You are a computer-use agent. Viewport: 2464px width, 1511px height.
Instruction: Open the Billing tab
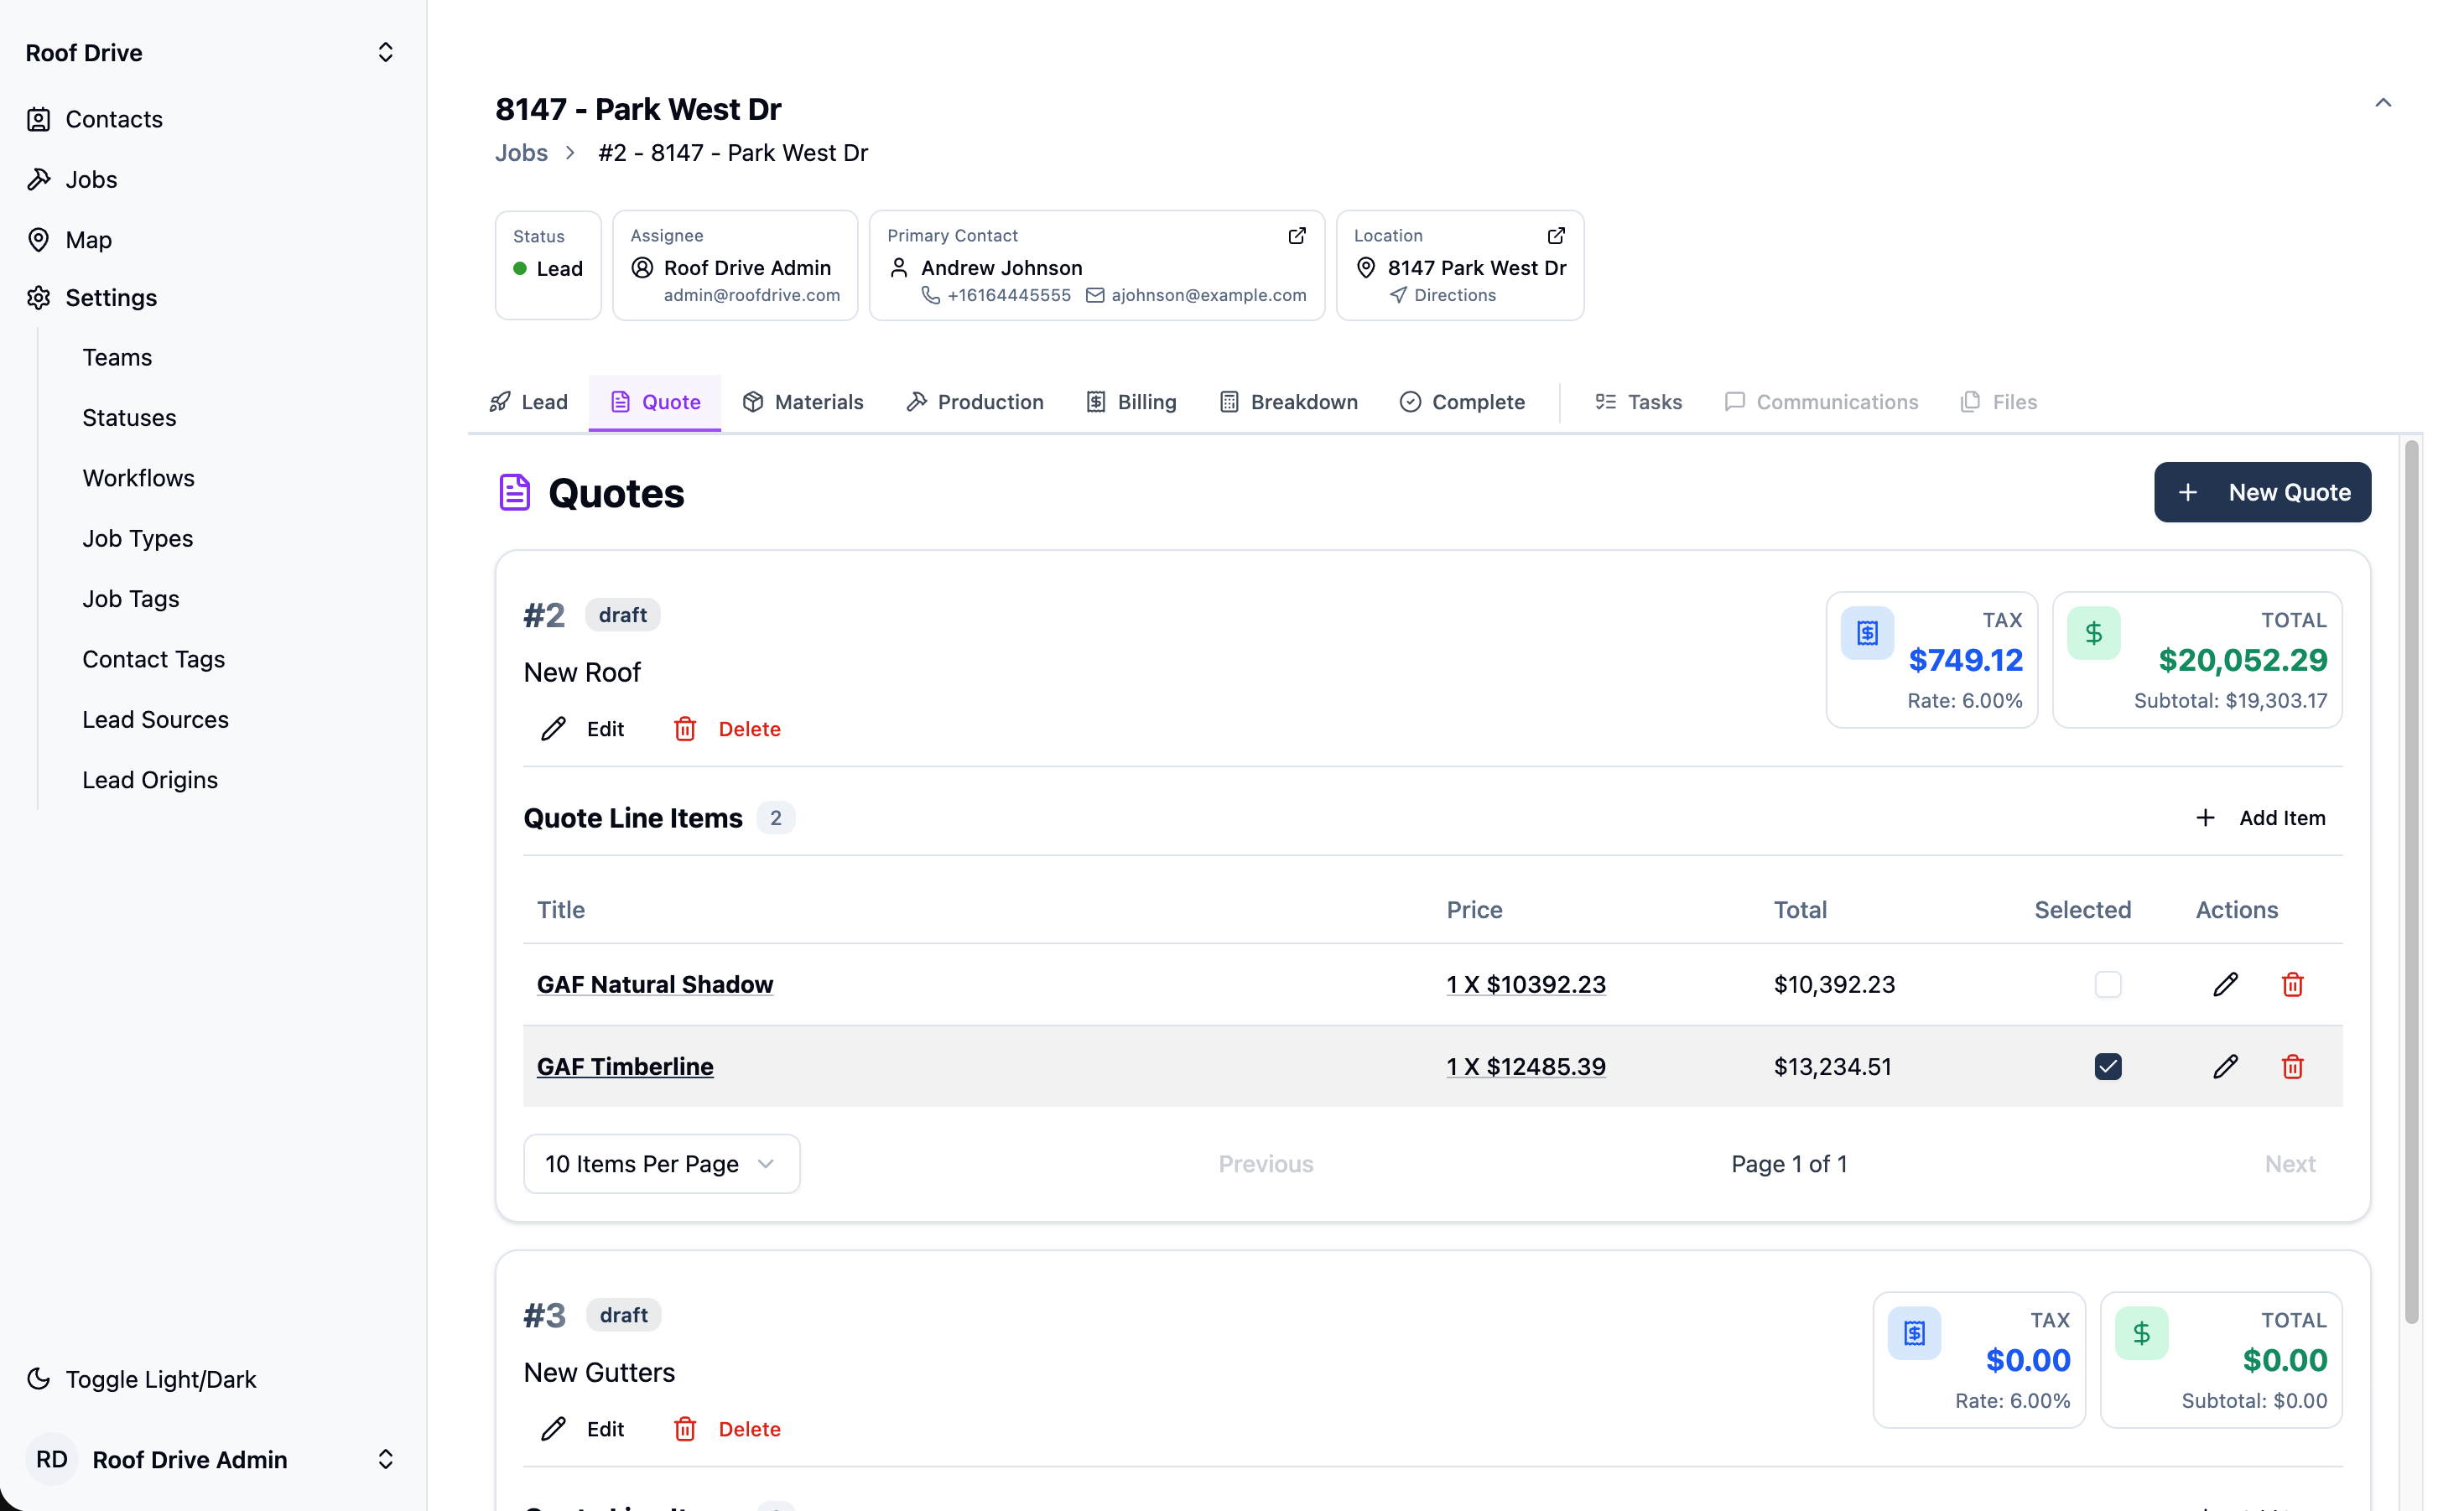[x=1131, y=402]
